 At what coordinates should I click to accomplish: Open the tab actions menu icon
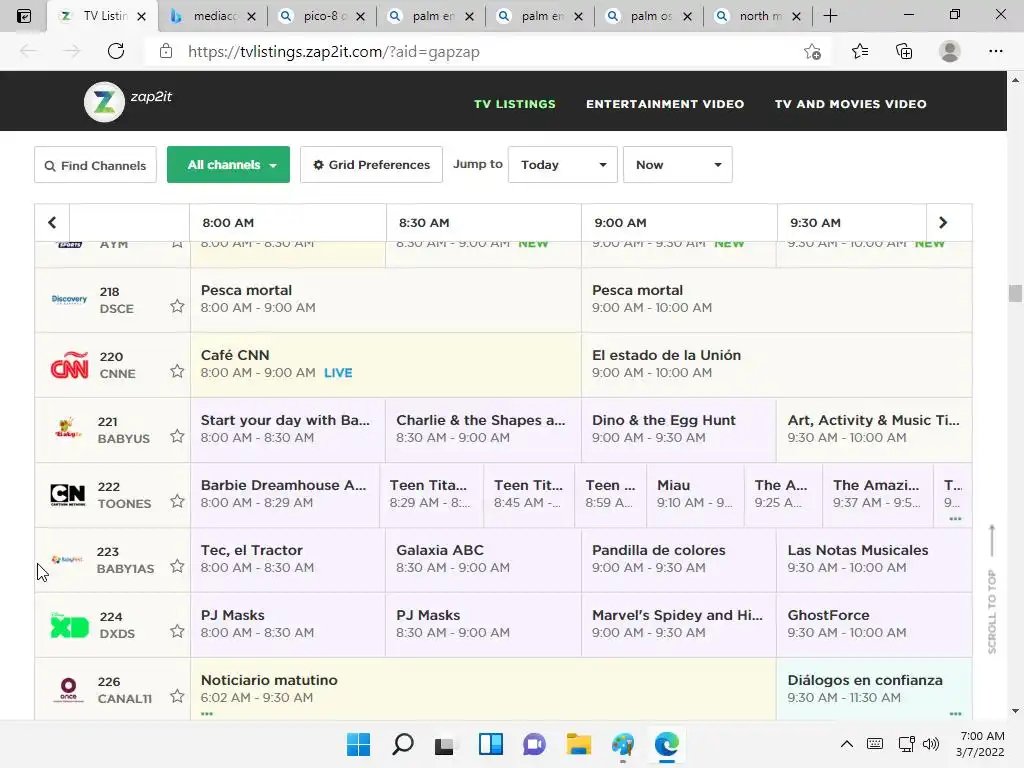pos(24,16)
